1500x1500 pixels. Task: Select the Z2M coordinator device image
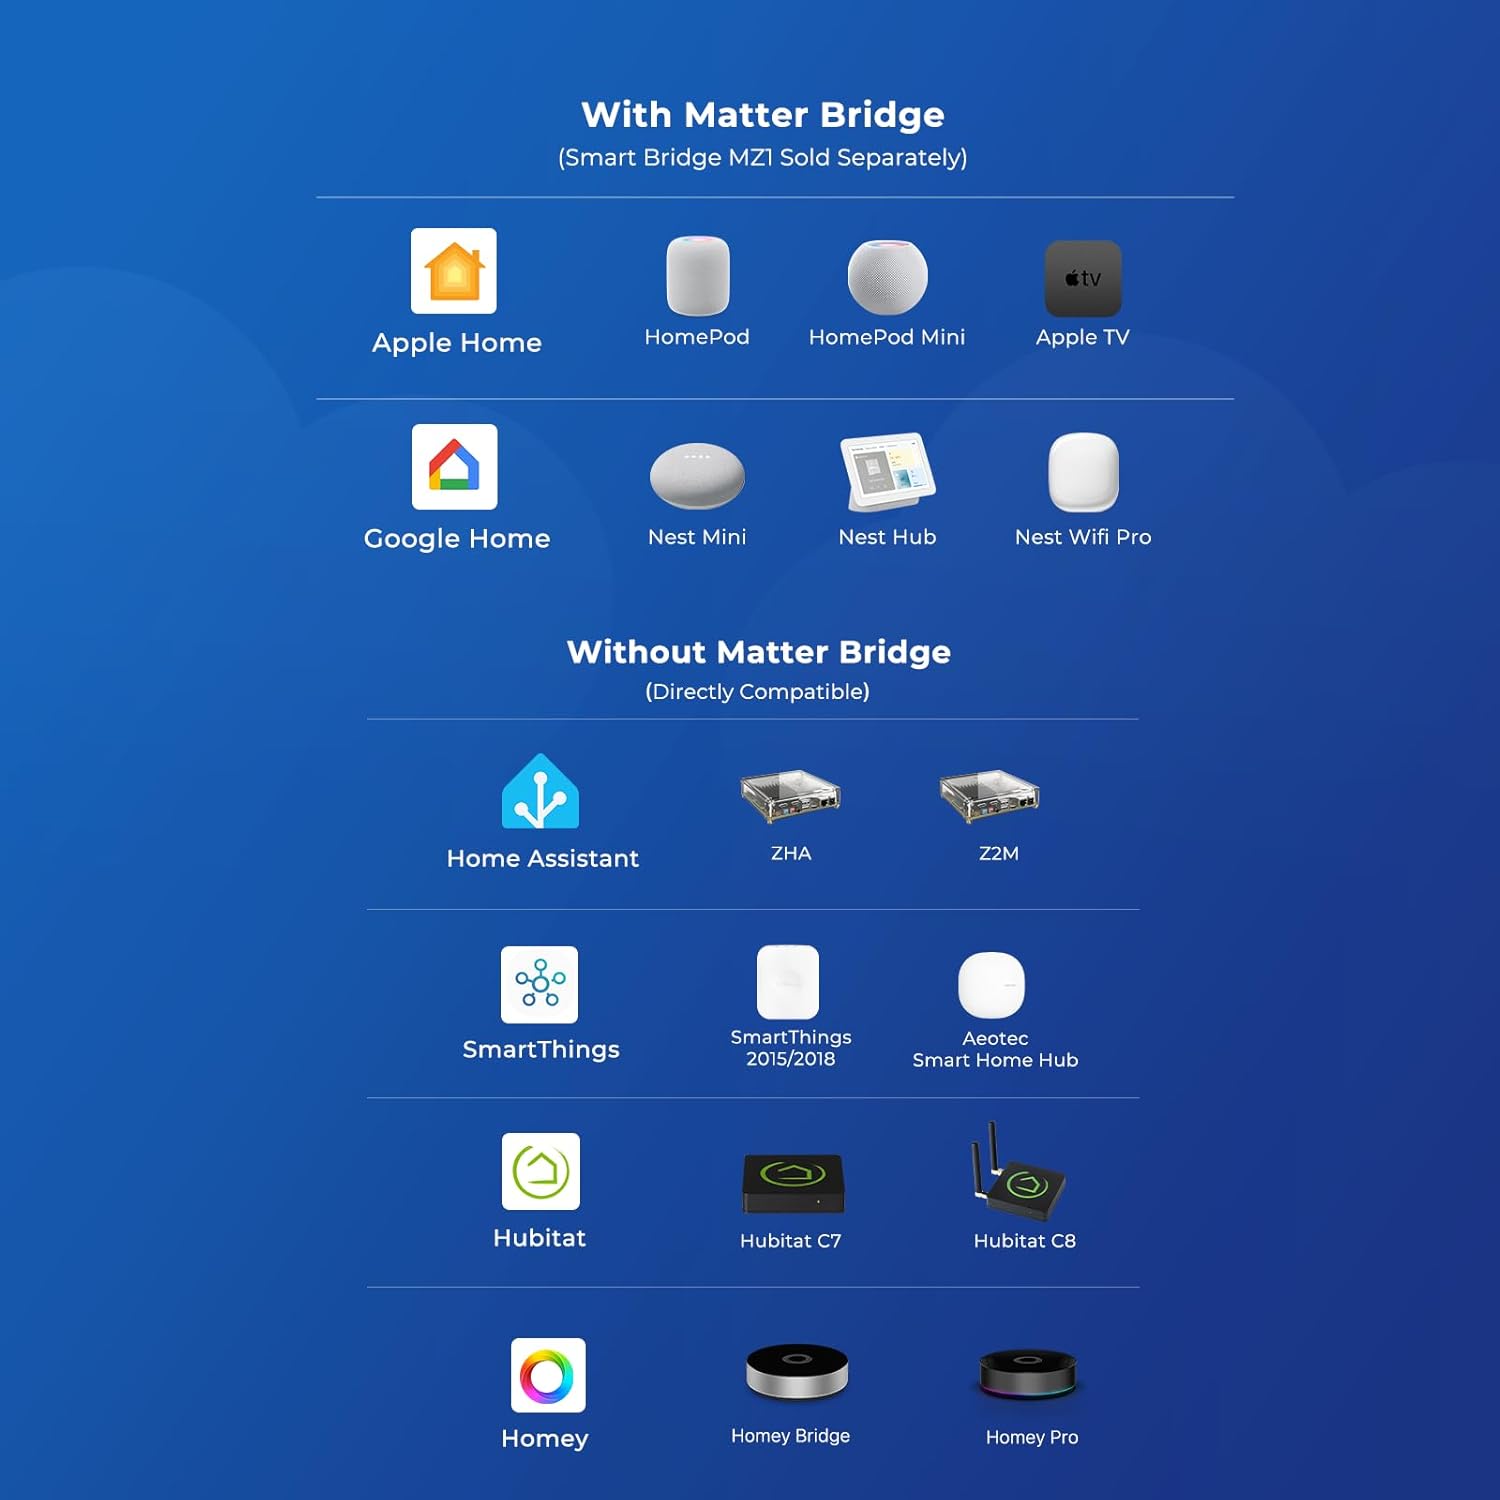[989, 796]
